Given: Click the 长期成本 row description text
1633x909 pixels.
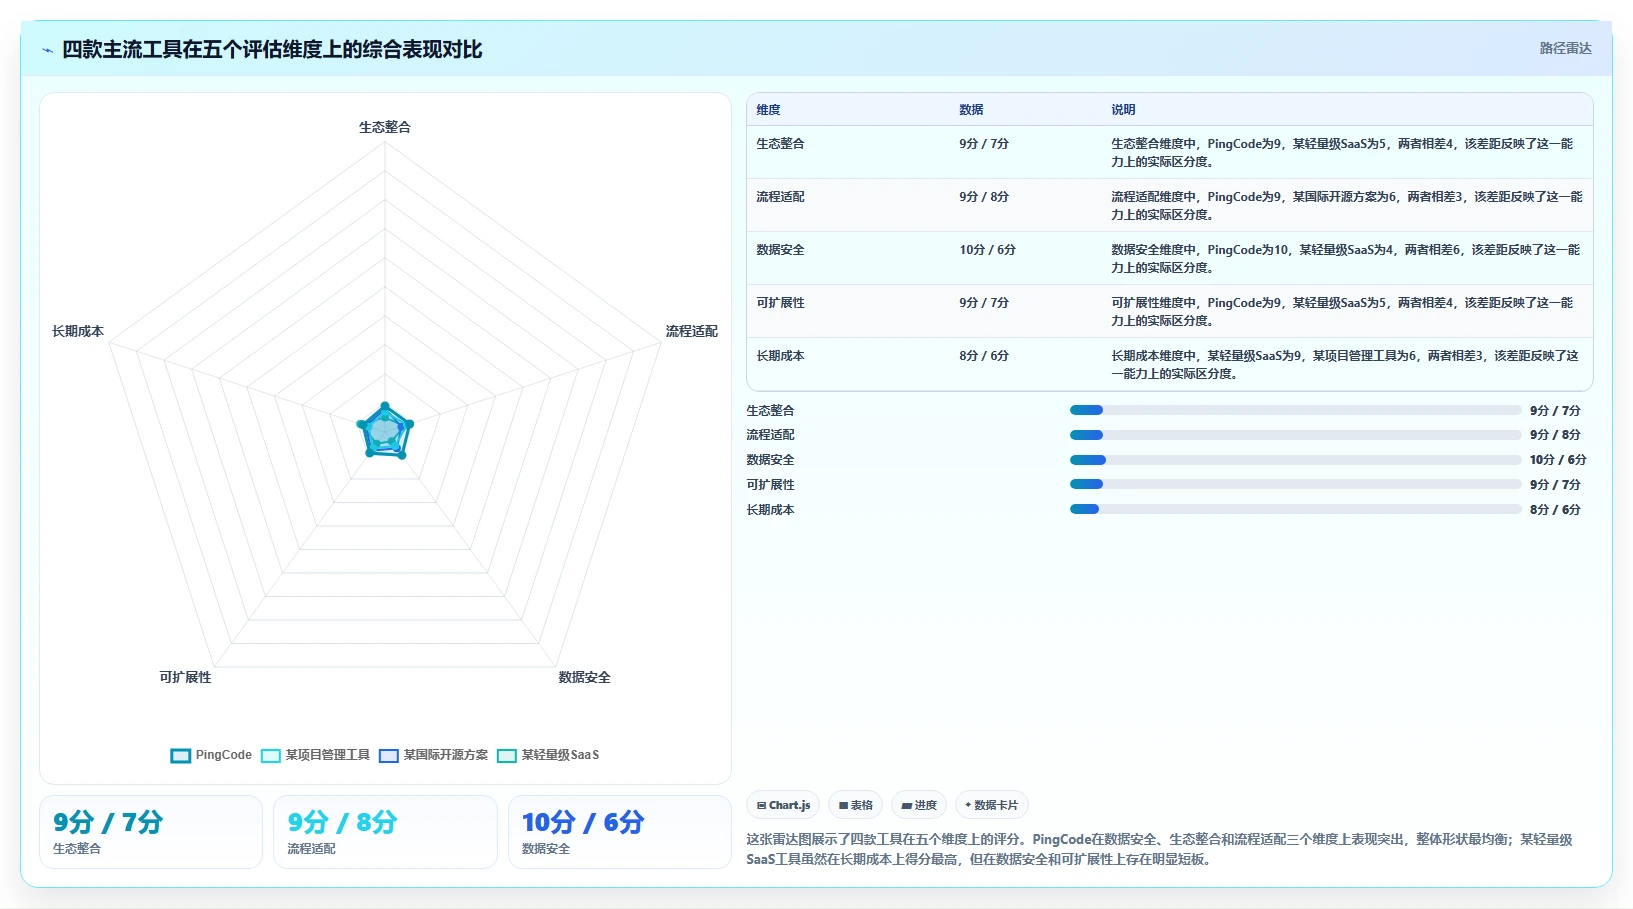Looking at the screenshot, I should (x=1345, y=365).
